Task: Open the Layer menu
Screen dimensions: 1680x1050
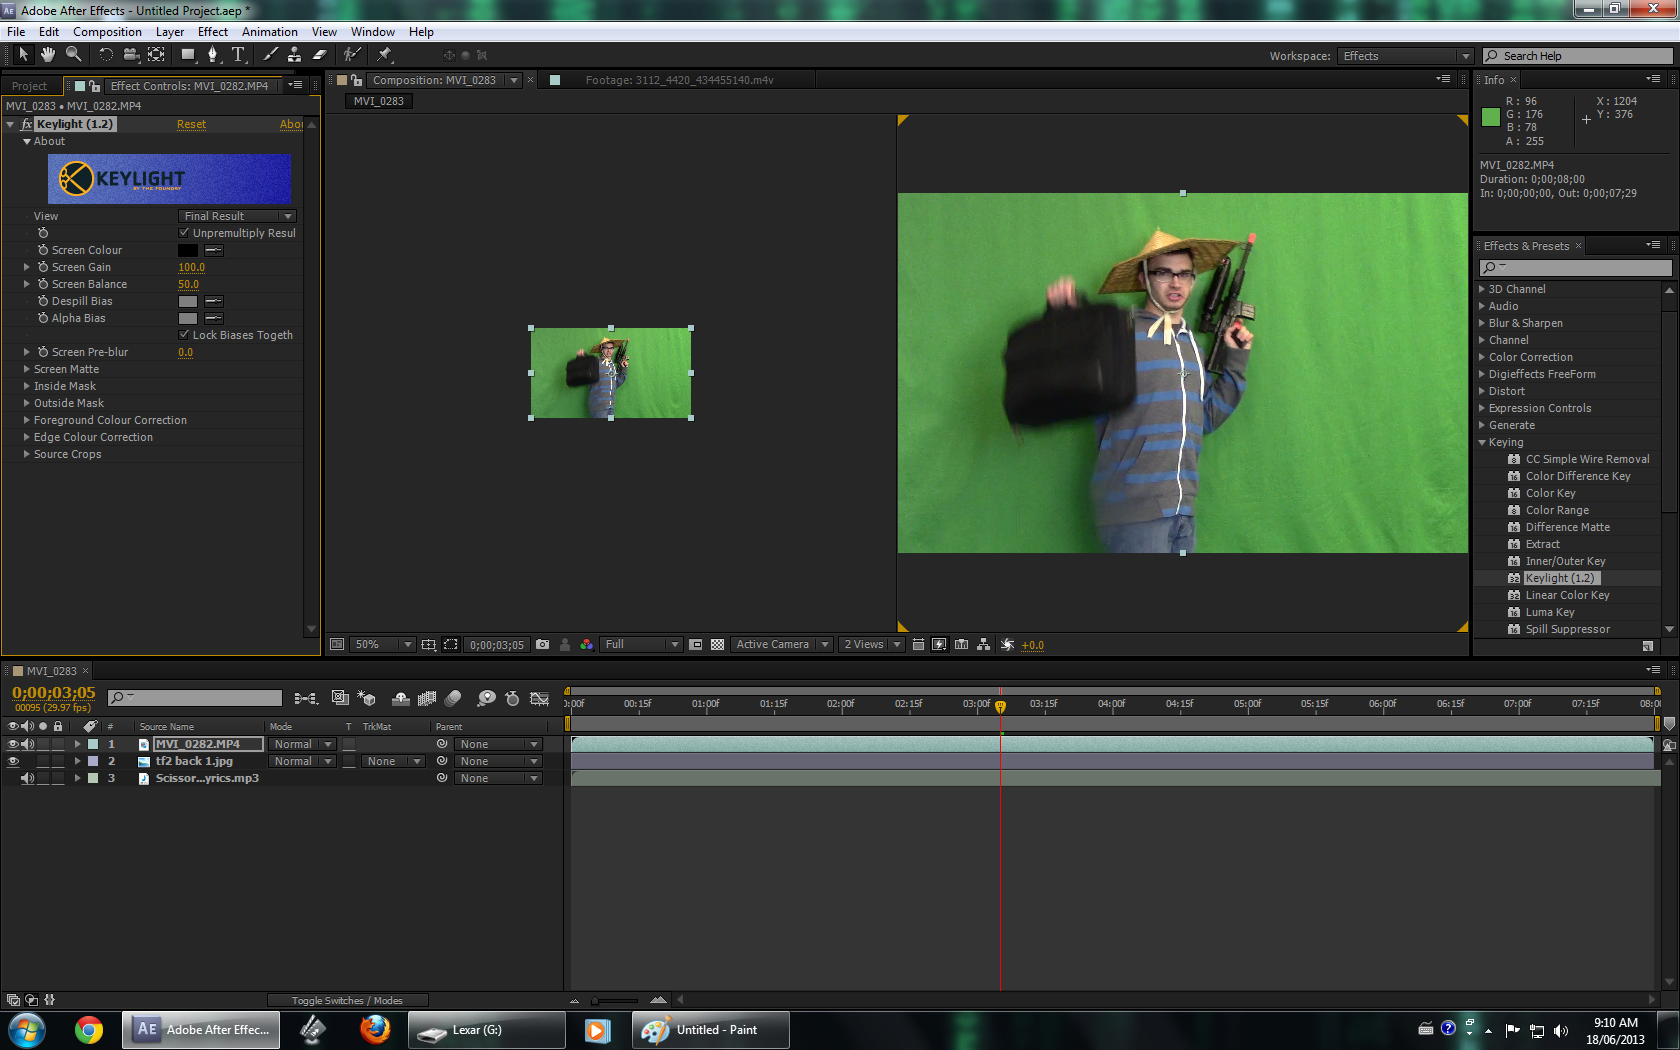Action: coord(169,32)
